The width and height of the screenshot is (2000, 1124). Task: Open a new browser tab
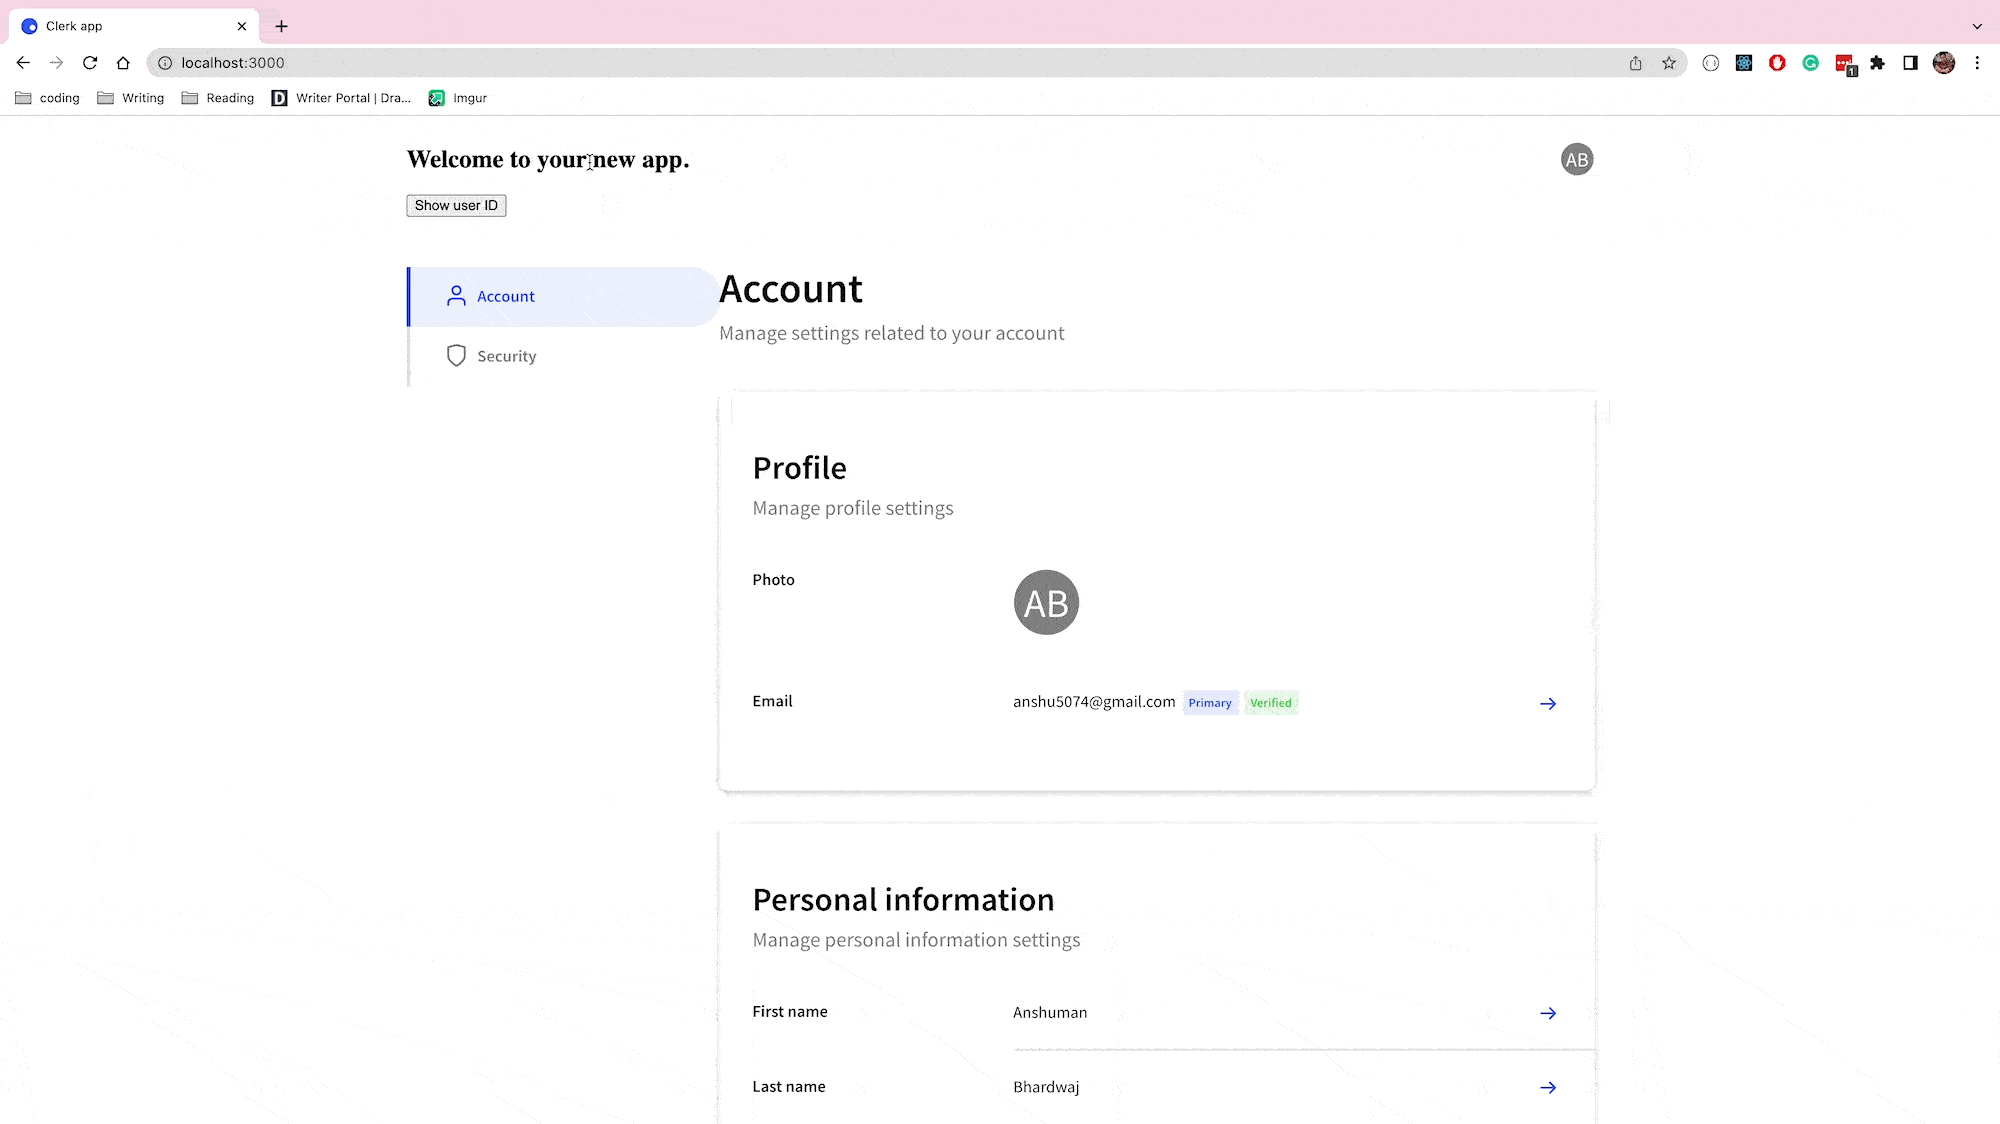click(282, 26)
